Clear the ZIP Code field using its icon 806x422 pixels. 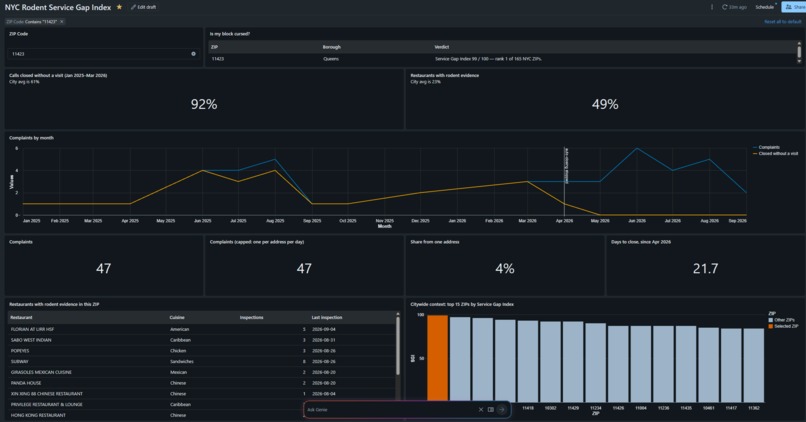(193, 53)
